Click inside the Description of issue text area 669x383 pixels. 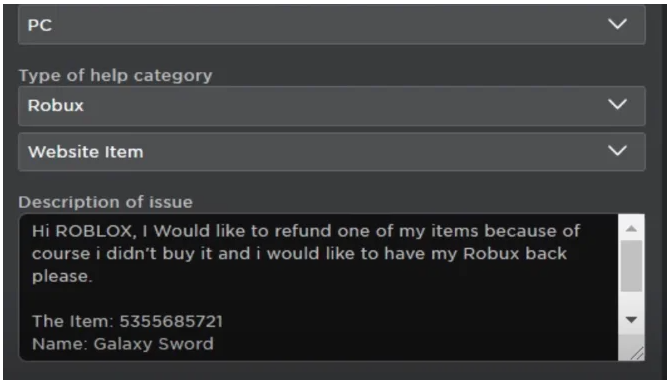pos(318,287)
